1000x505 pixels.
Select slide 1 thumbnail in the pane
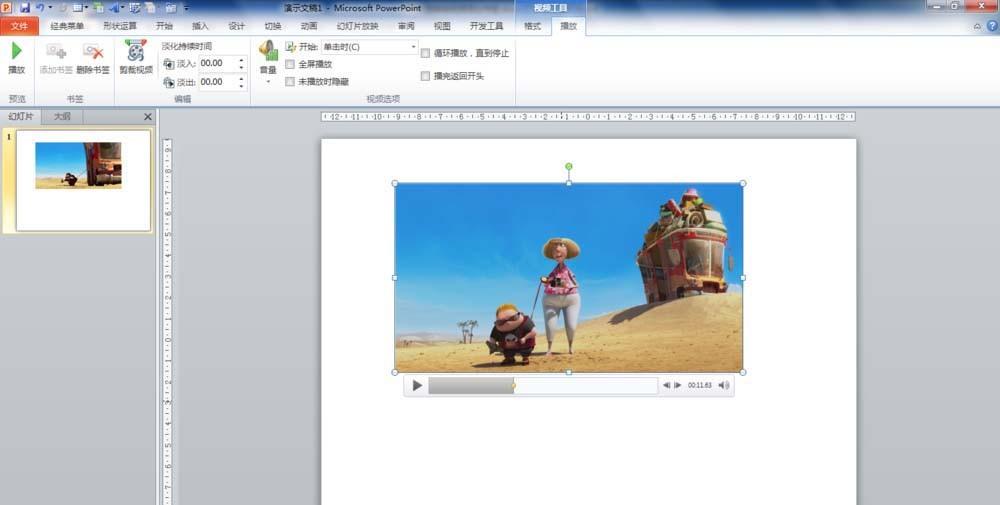point(83,180)
